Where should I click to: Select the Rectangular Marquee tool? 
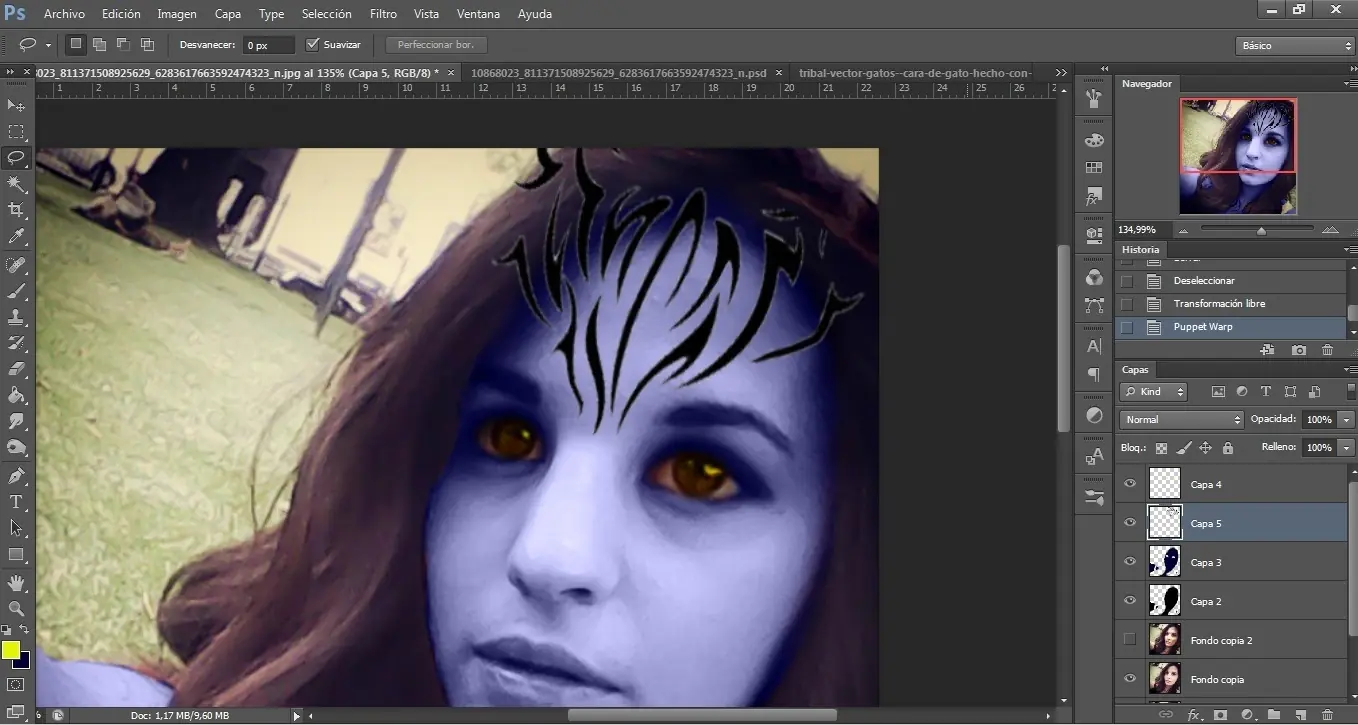point(16,131)
